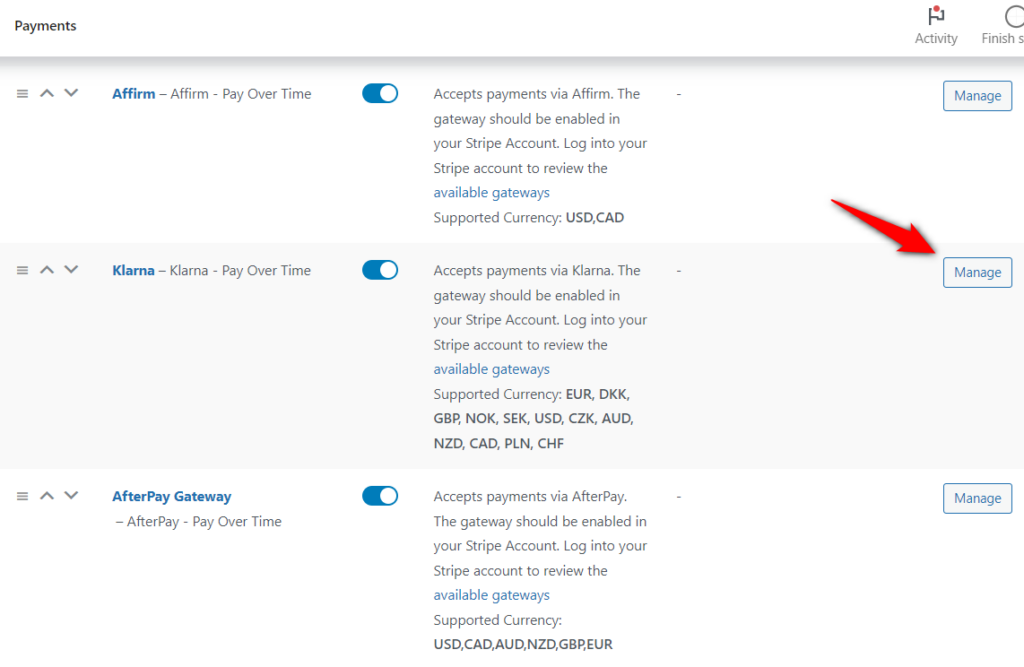
Task: Turn off the Klarna payment toggle
Action: pyautogui.click(x=380, y=270)
